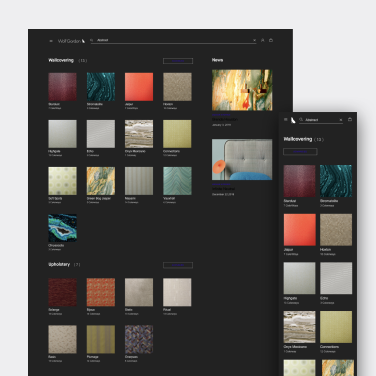This screenshot has height=376, width=376.
Task: Open the shopping bag icon in mobile header
Action: point(350,119)
